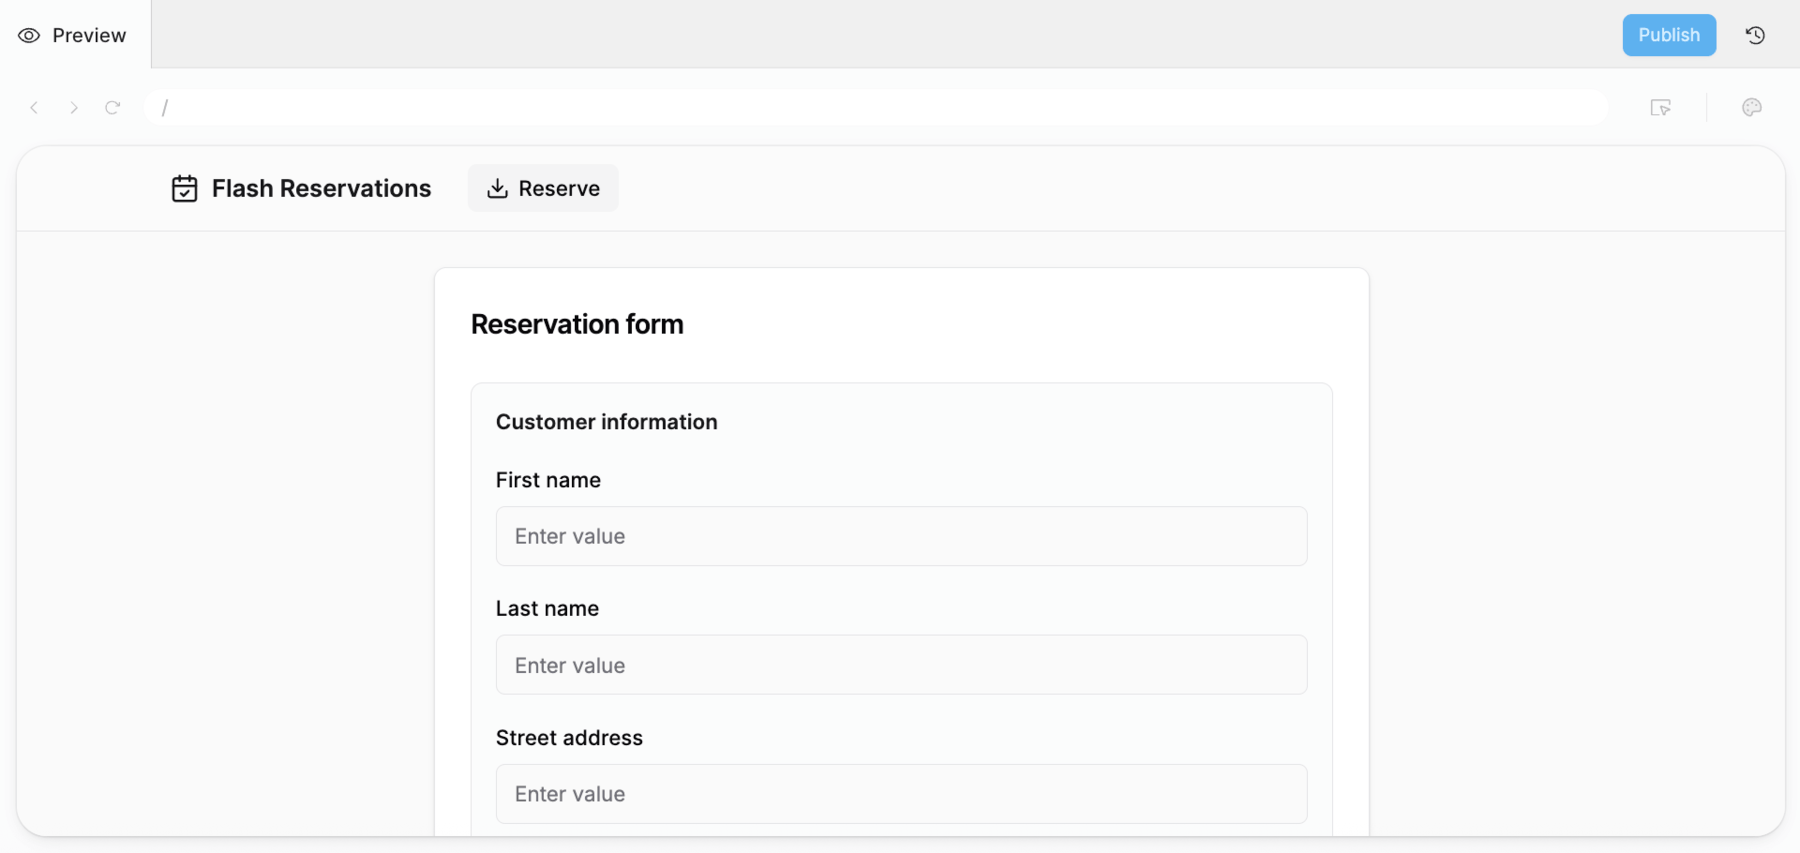Focus the First name field
This screenshot has width=1800, height=853.
tap(901, 536)
